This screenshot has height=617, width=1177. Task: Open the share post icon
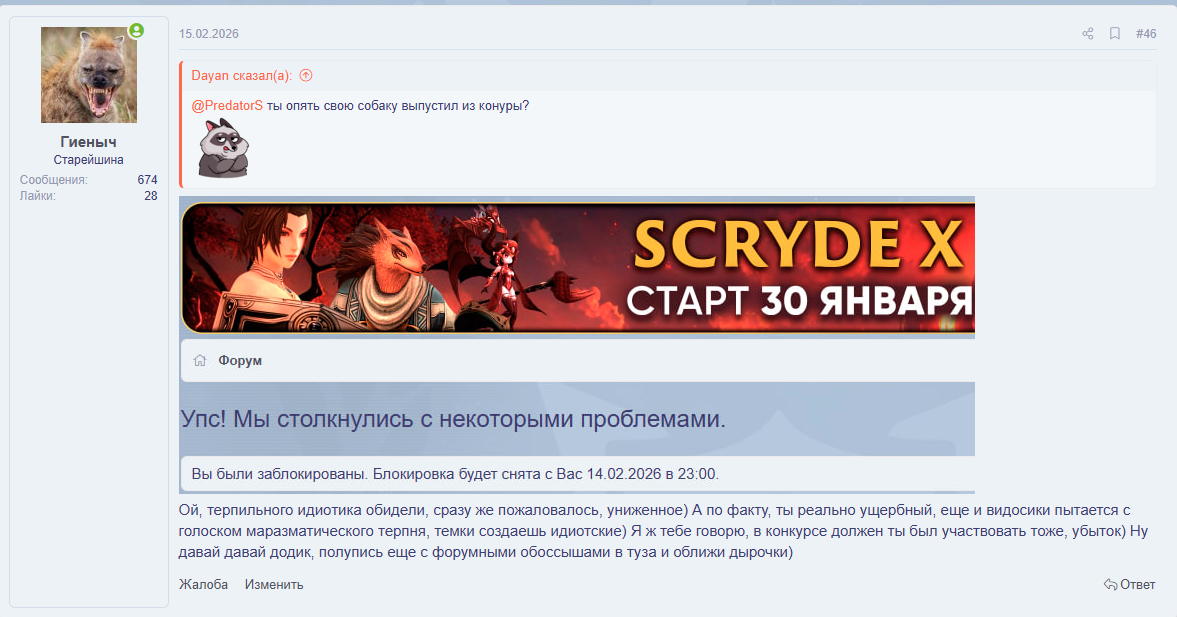coord(1087,34)
